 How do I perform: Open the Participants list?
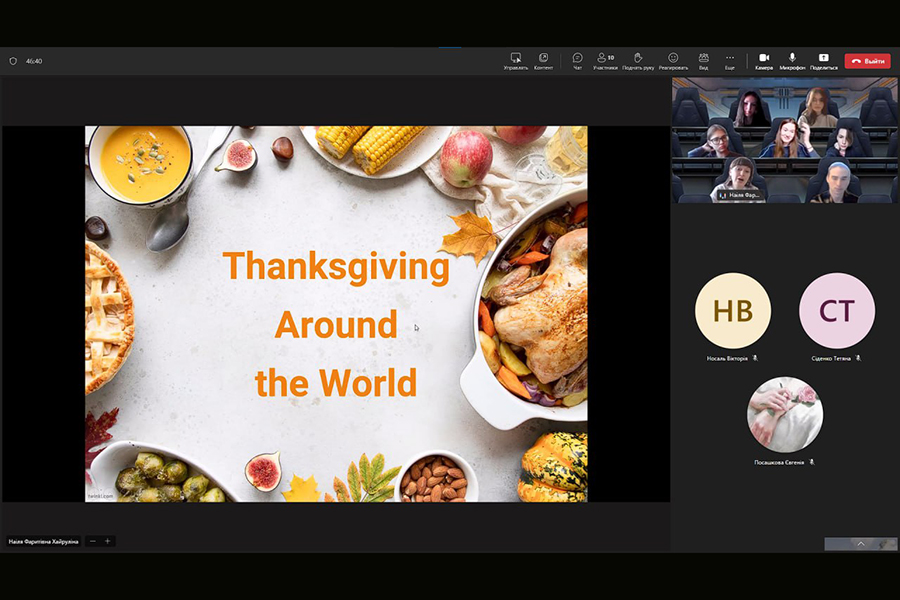click(x=605, y=60)
